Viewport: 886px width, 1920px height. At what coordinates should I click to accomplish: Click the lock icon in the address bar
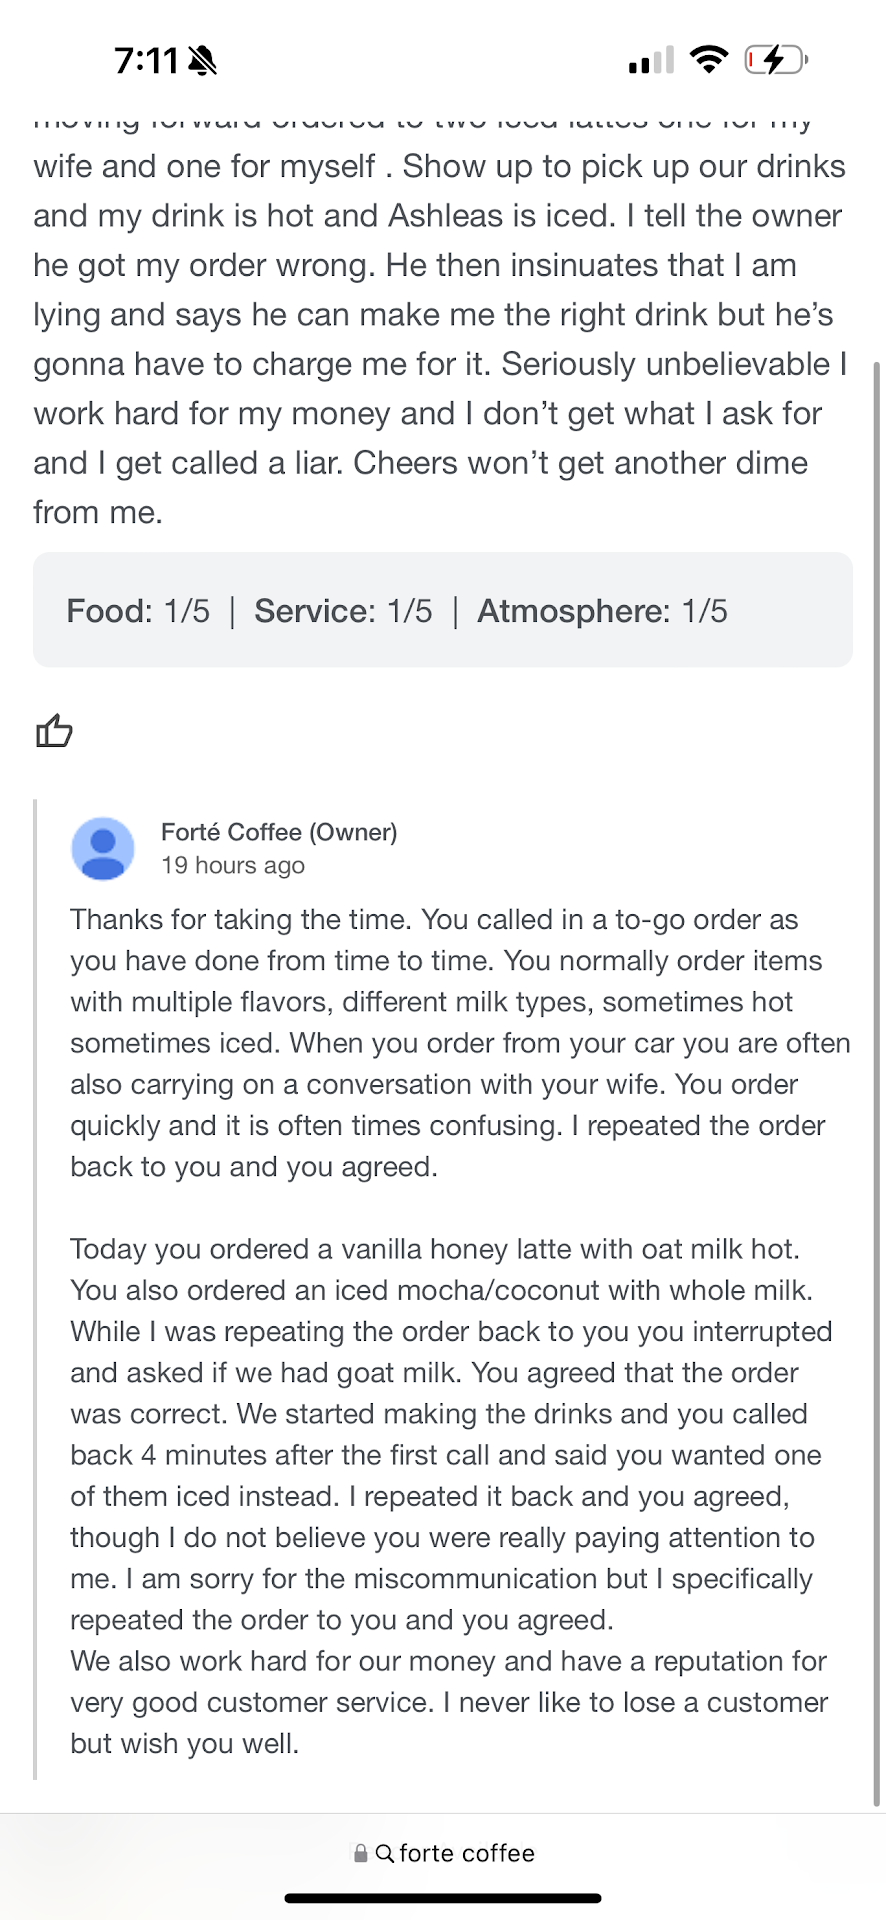[360, 1853]
